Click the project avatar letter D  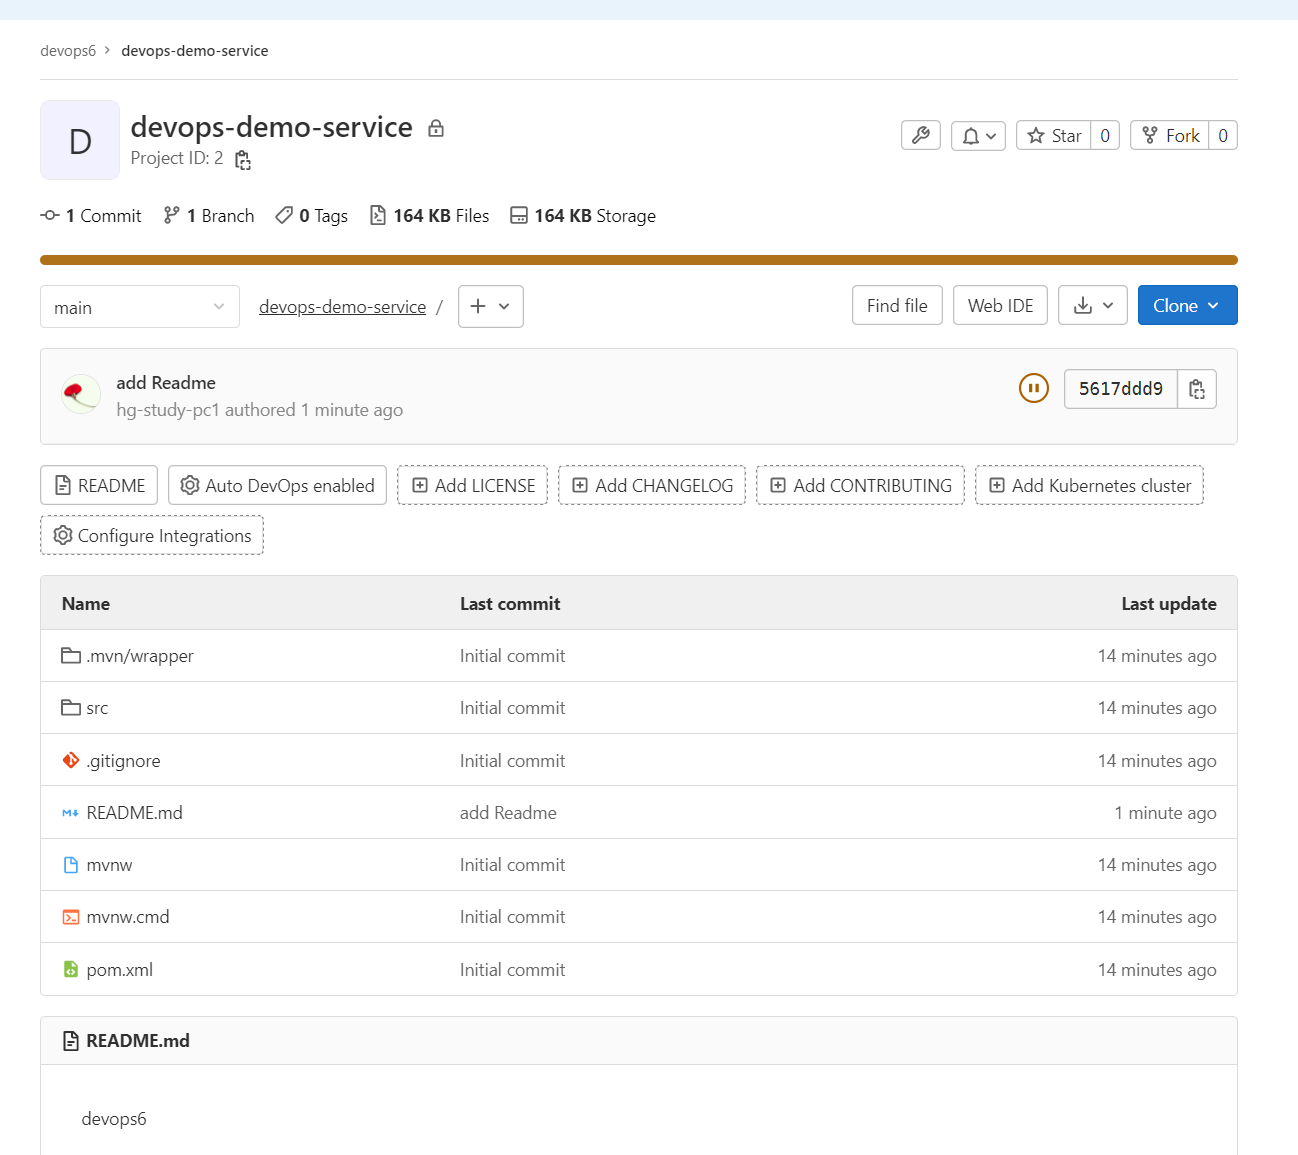(80, 140)
